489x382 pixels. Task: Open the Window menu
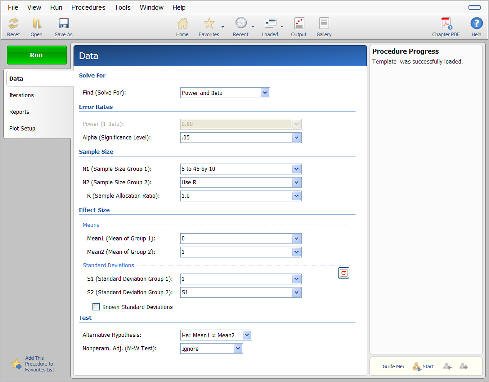(151, 7)
